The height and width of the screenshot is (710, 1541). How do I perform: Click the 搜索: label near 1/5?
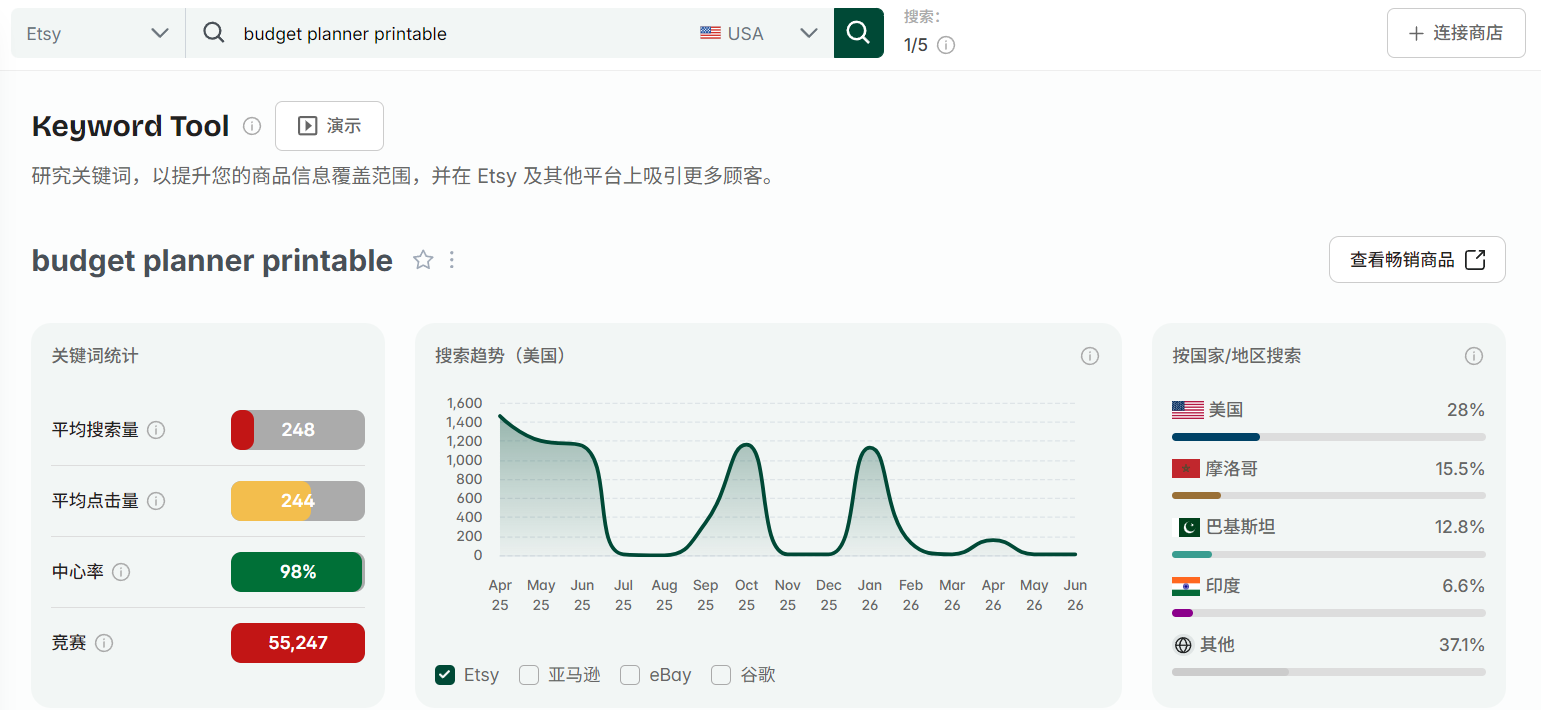(x=922, y=17)
